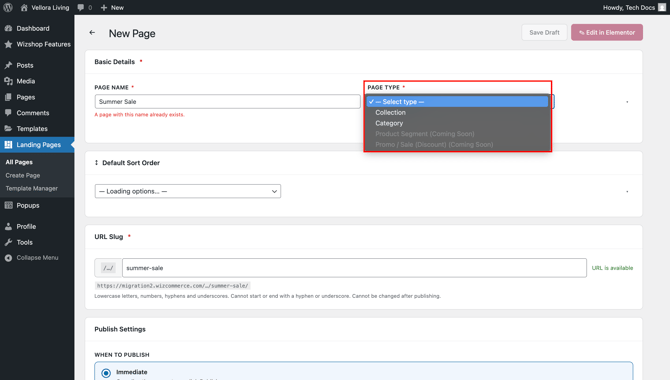Select the Immediate publish radio button
Viewport: 670px width, 380px height.
(106, 373)
